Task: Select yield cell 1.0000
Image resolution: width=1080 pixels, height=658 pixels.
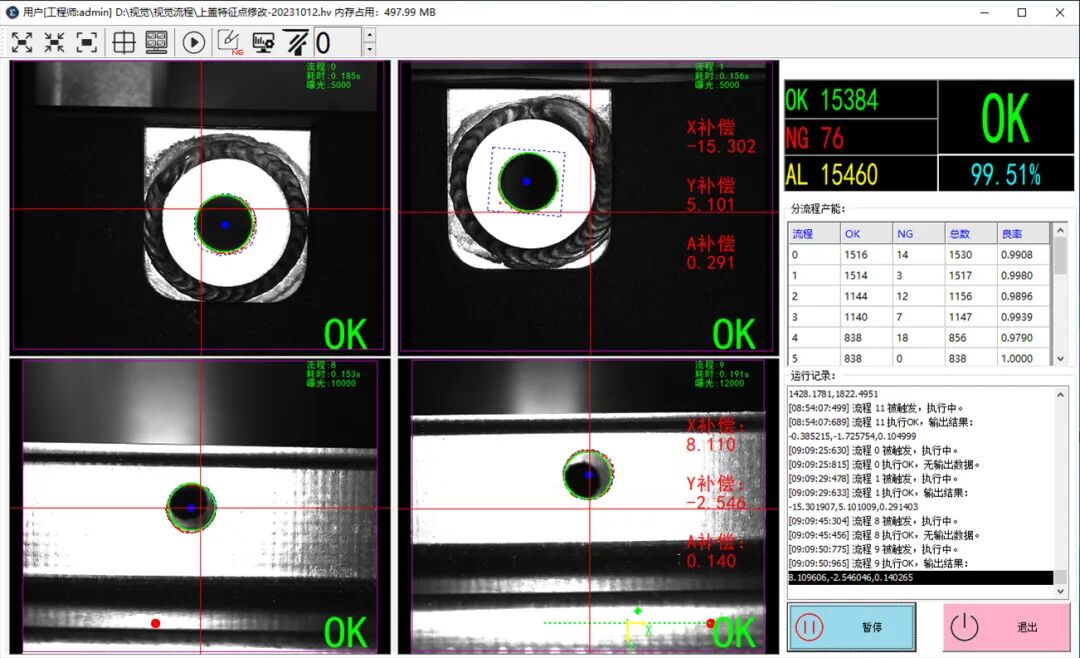Action: click(x=1024, y=358)
